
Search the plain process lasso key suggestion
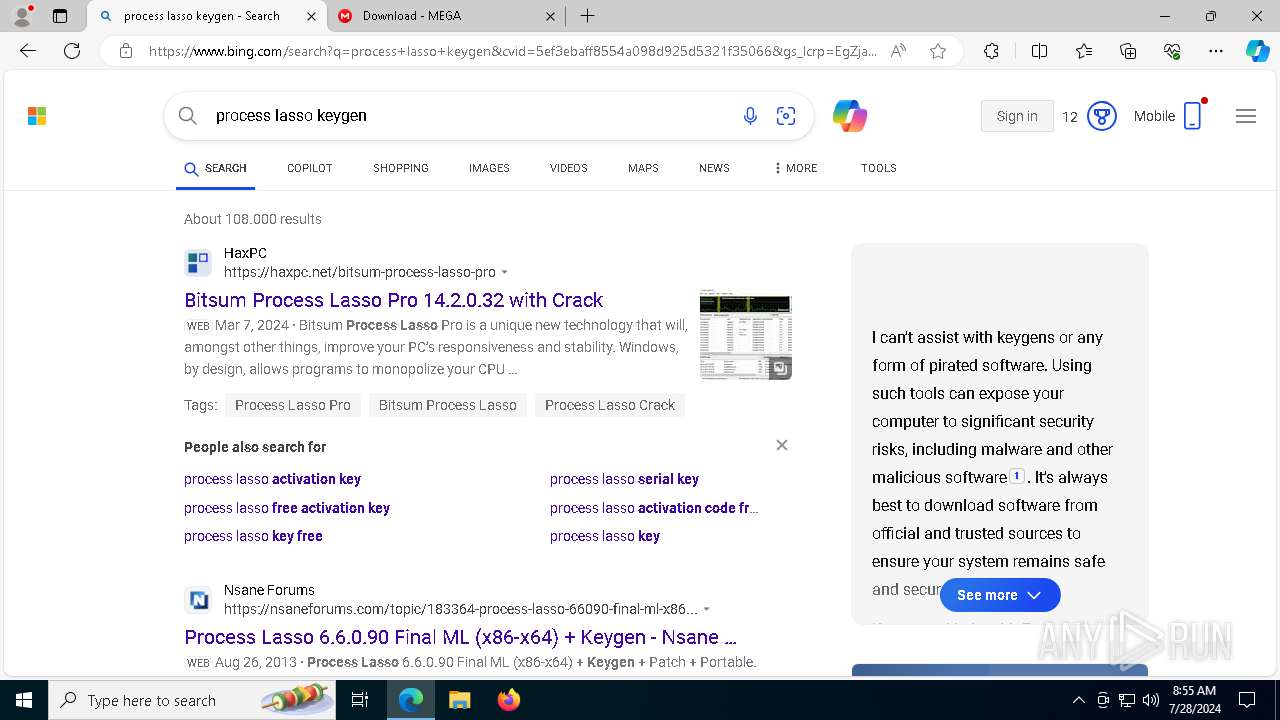(605, 536)
